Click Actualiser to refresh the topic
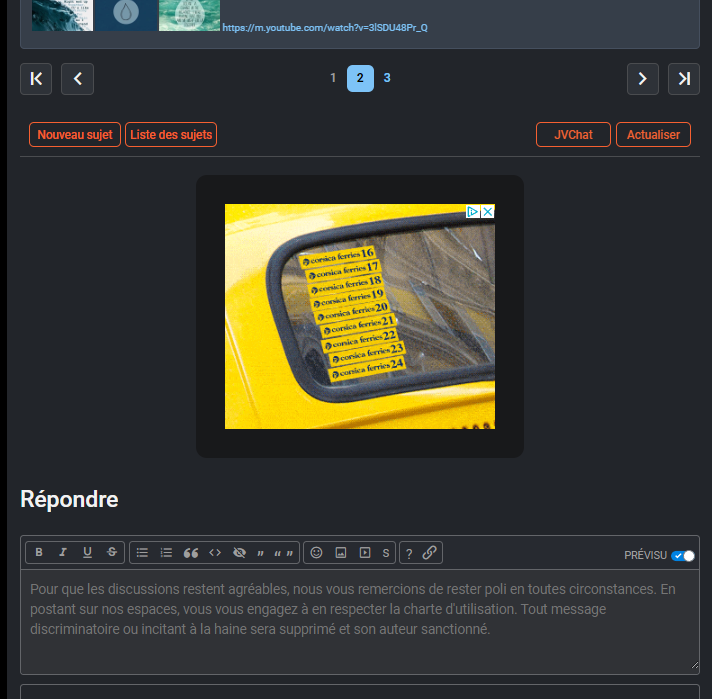Image resolution: width=712 pixels, height=699 pixels. (x=653, y=134)
